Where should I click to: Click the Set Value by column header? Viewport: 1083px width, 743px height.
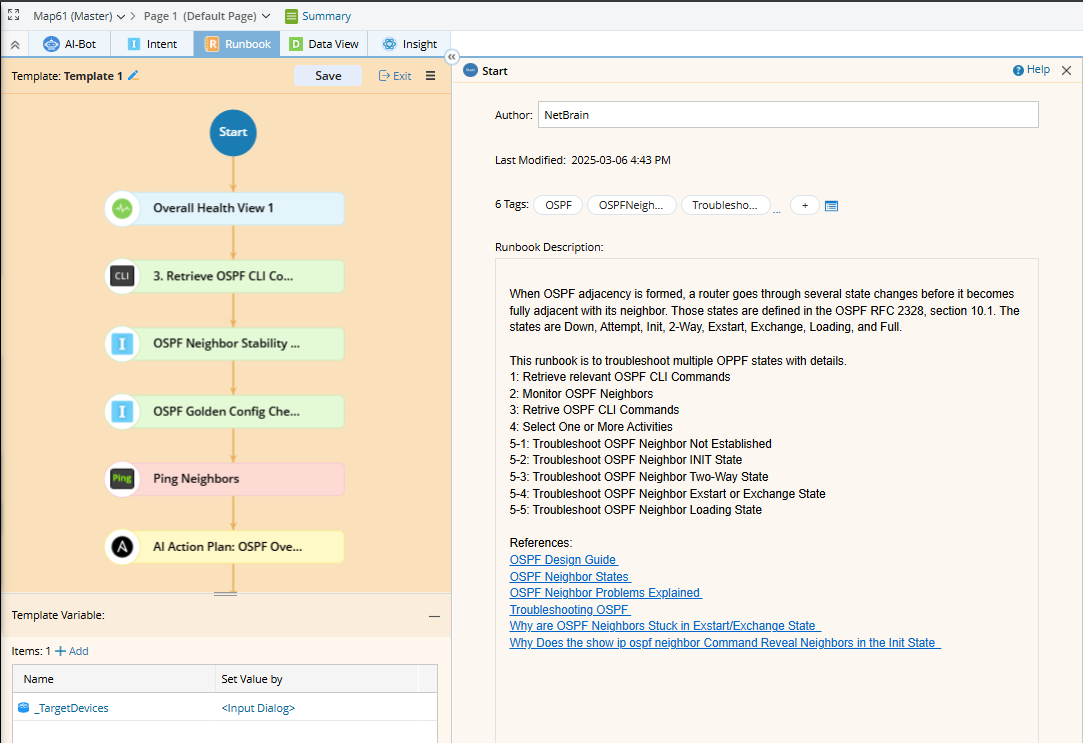[316, 679]
